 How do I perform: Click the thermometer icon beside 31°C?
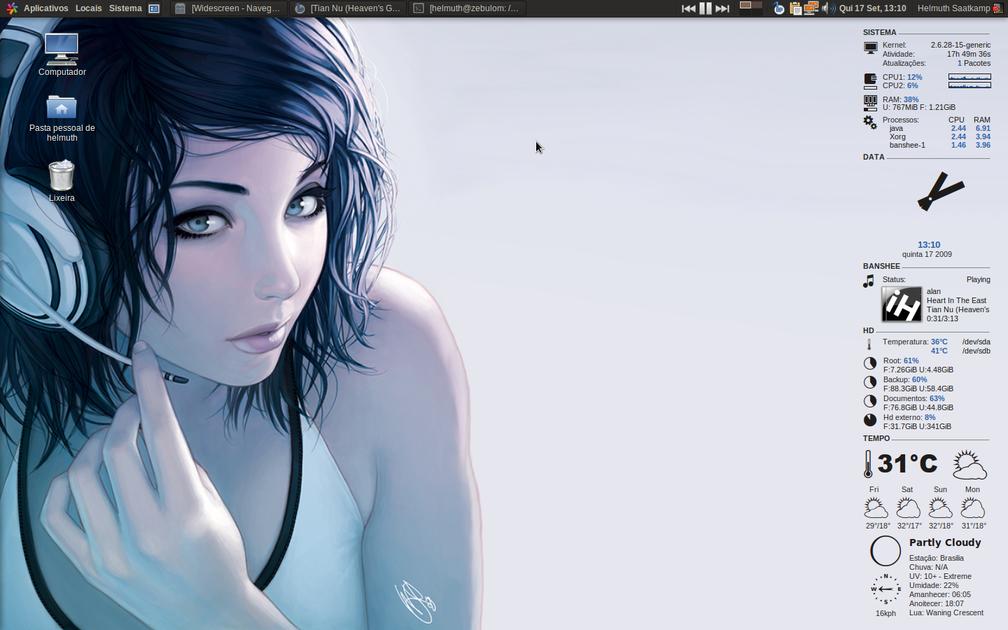click(868, 464)
